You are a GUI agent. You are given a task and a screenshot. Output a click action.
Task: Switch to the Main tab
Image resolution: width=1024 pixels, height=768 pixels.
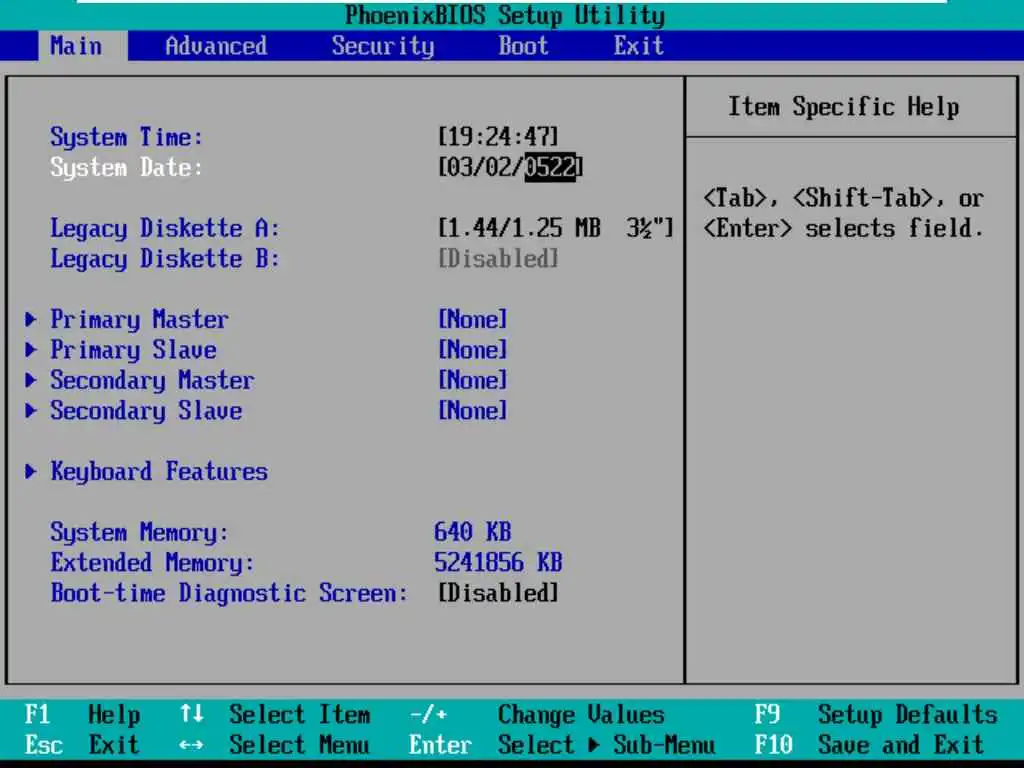(82, 46)
